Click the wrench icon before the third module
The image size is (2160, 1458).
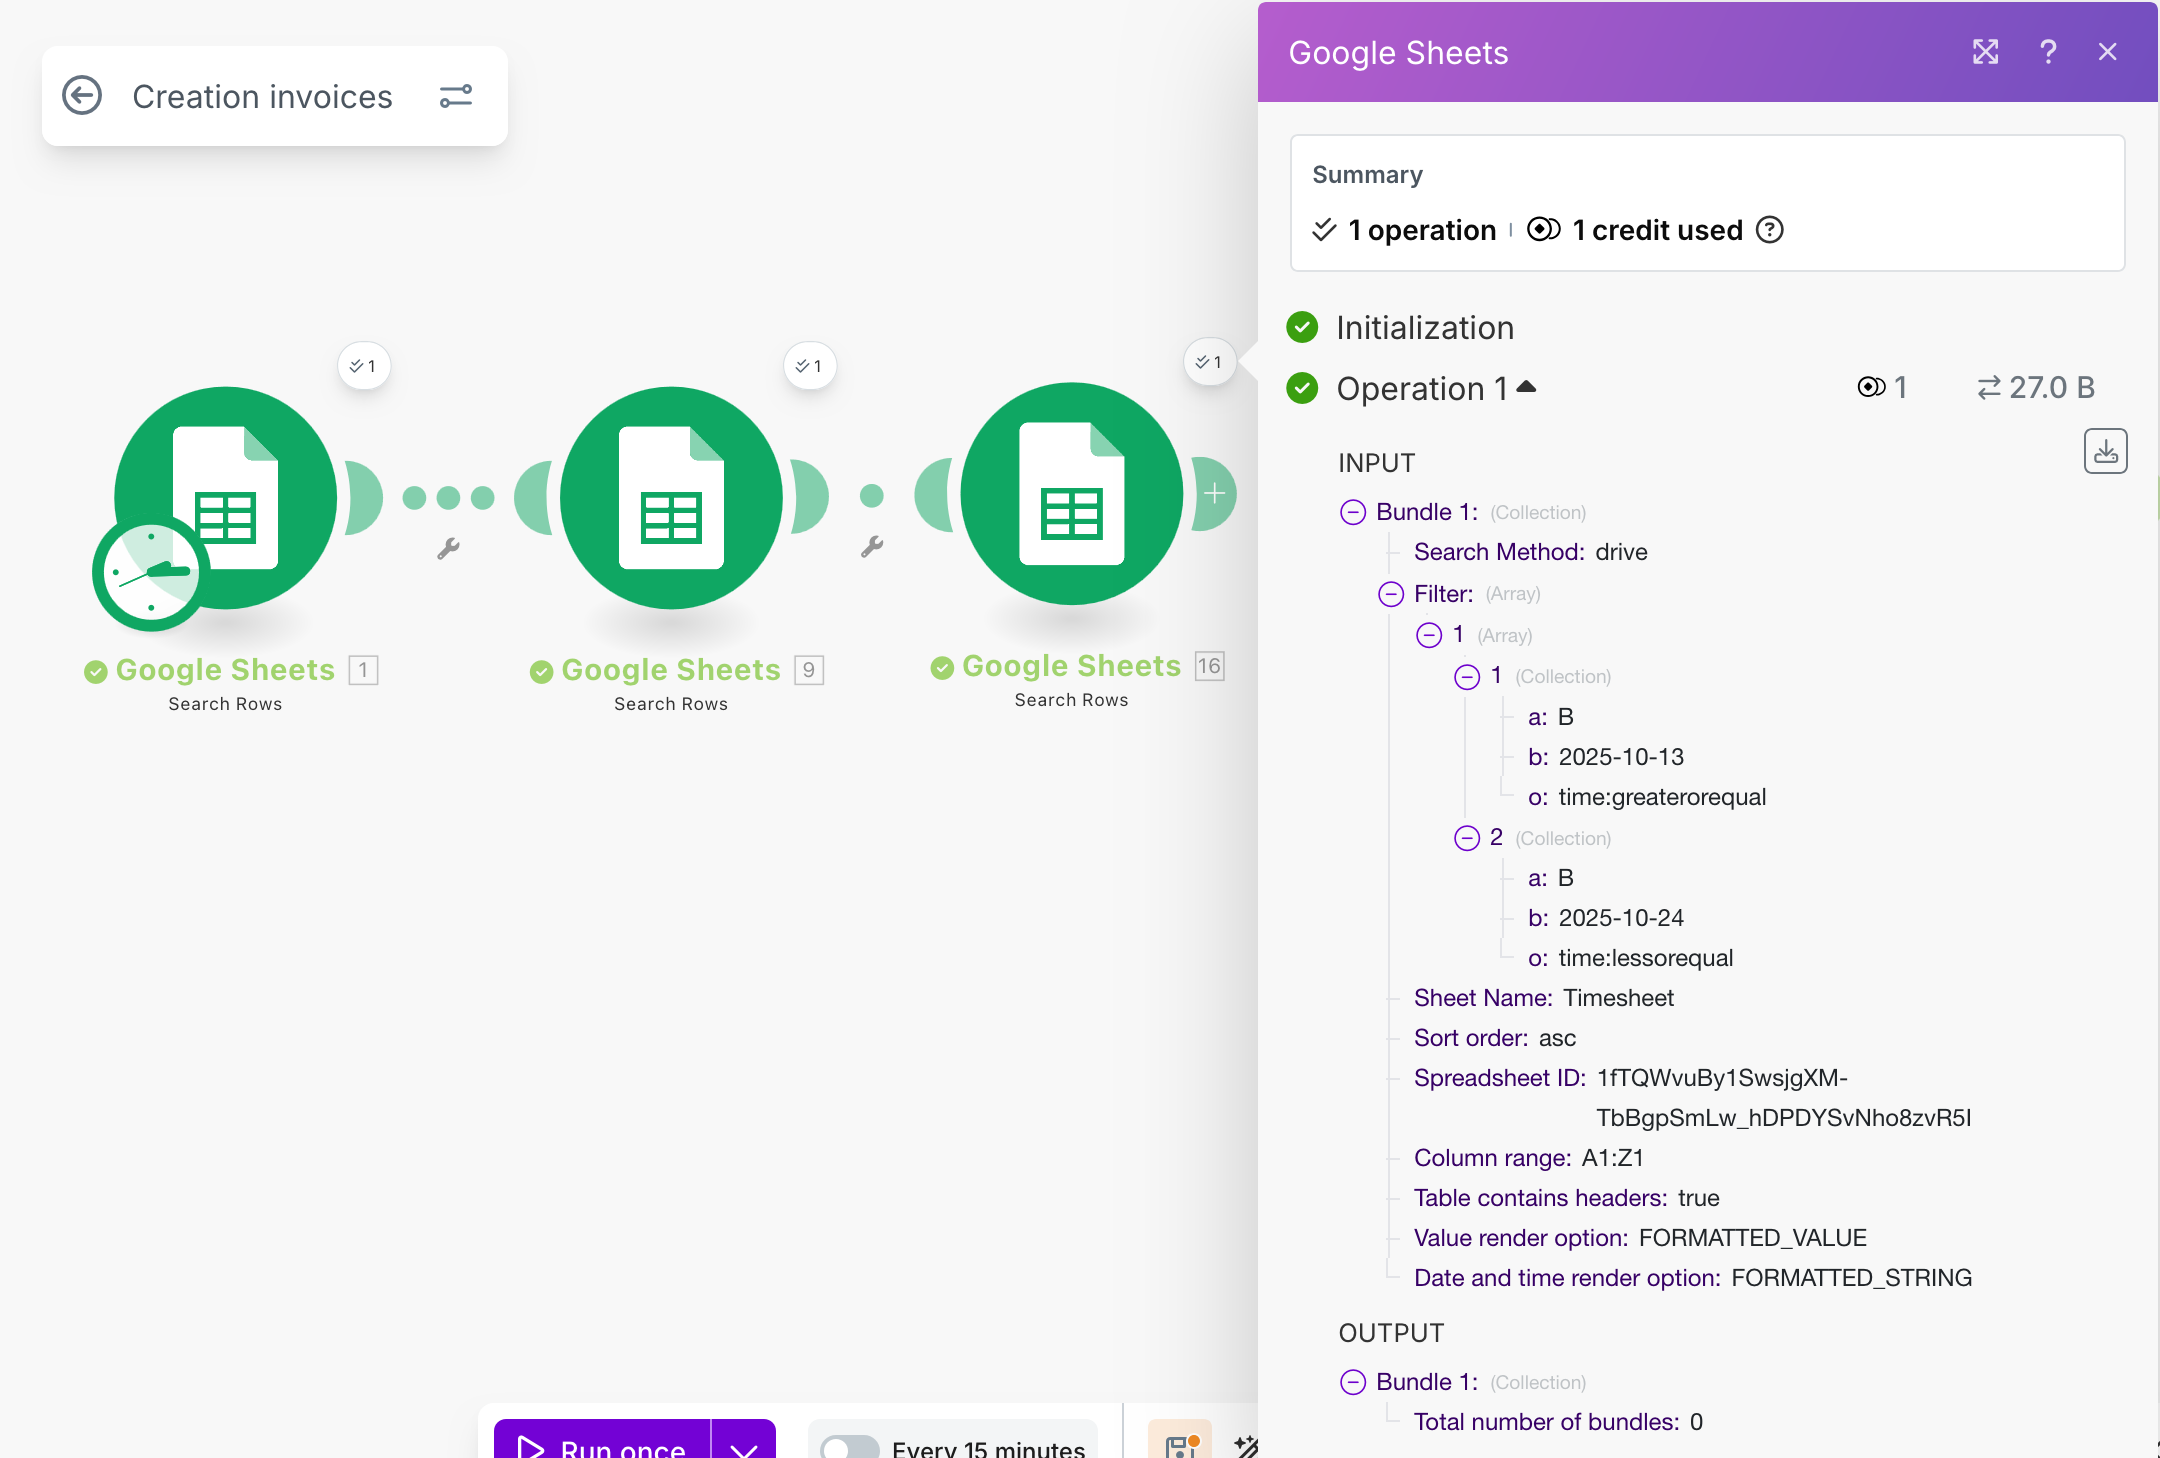pyautogui.click(x=872, y=546)
